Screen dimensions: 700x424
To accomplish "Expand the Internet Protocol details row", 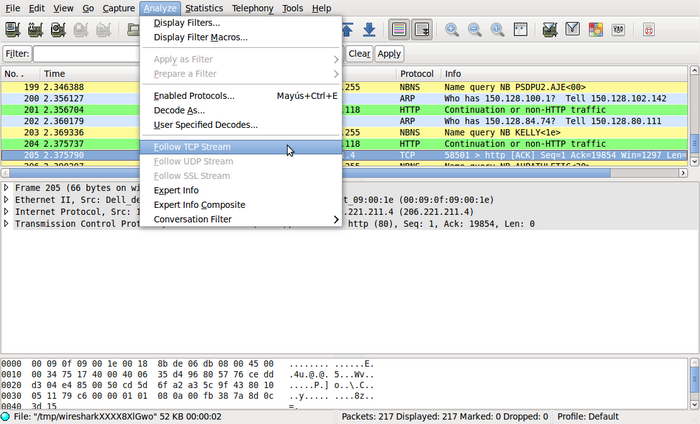I will (x=7, y=211).
